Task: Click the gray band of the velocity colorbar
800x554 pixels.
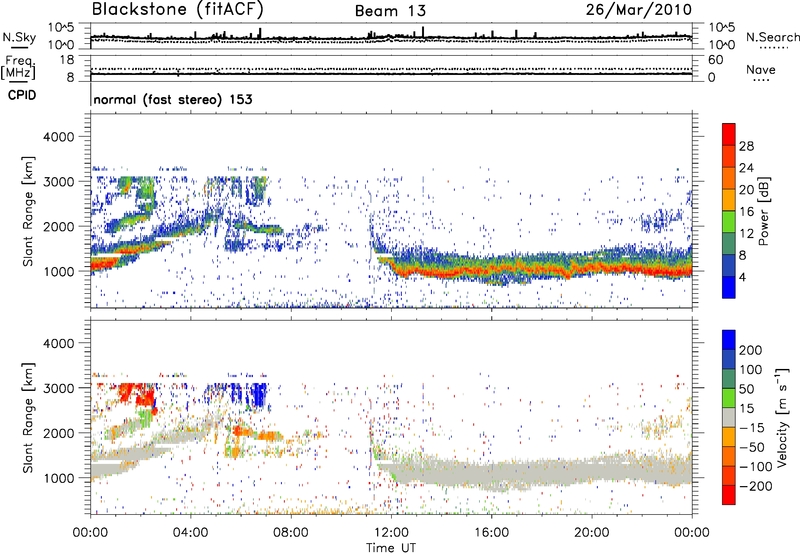Action: [729, 417]
